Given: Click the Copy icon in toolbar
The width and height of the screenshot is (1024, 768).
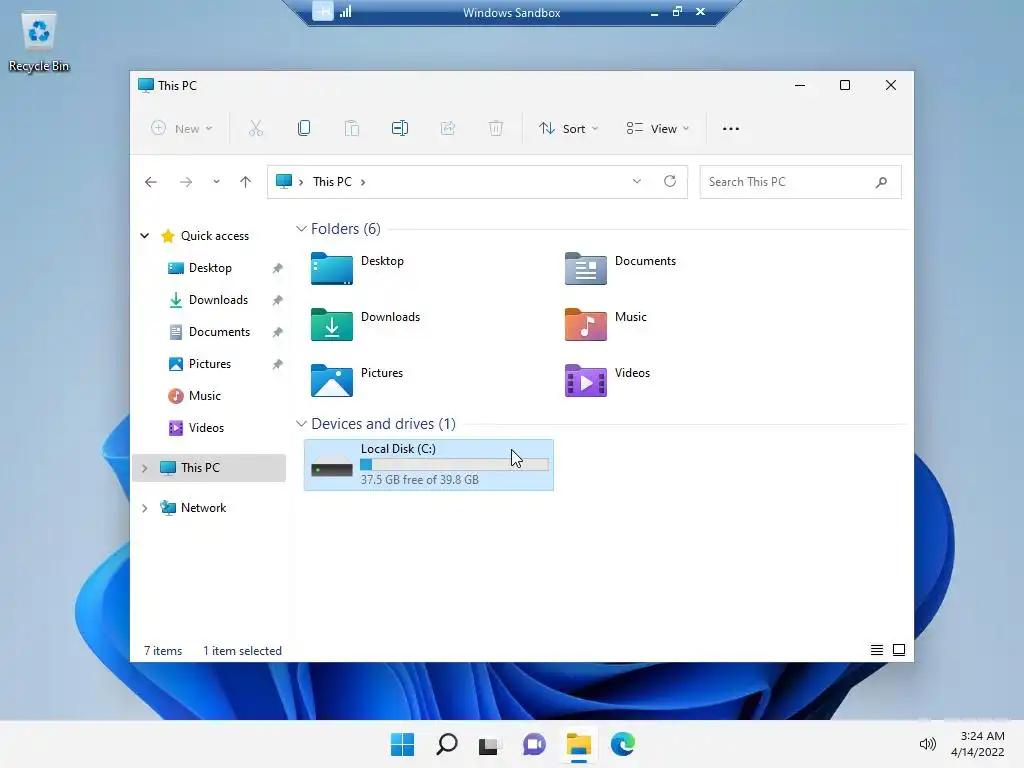Looking at the screenshot, I should [x=304, y=129].
